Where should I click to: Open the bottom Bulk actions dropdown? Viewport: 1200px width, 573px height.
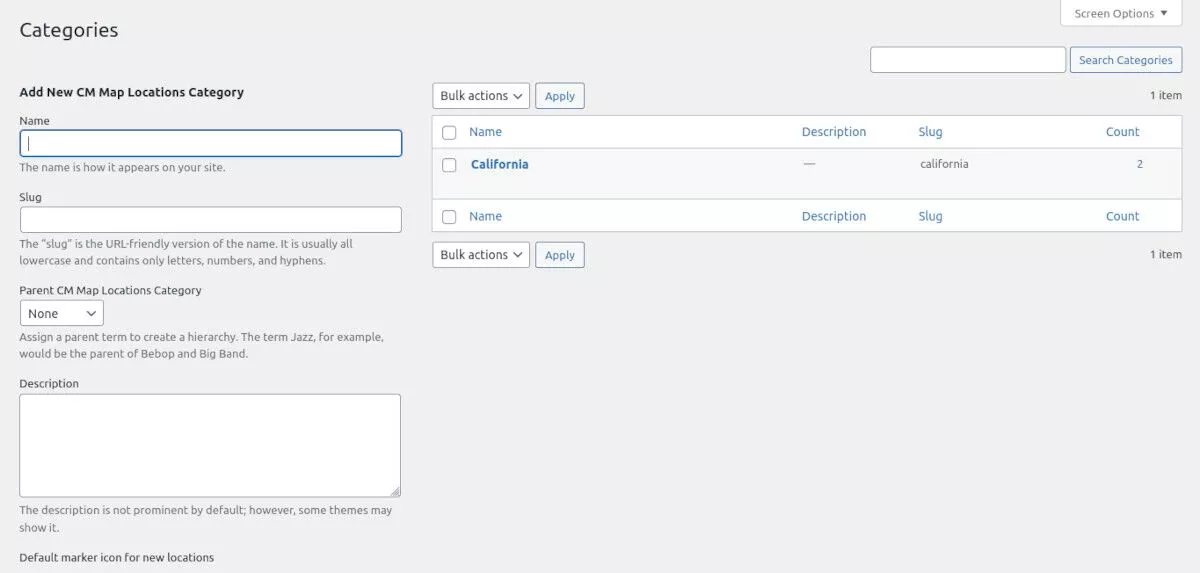(481, 255)
